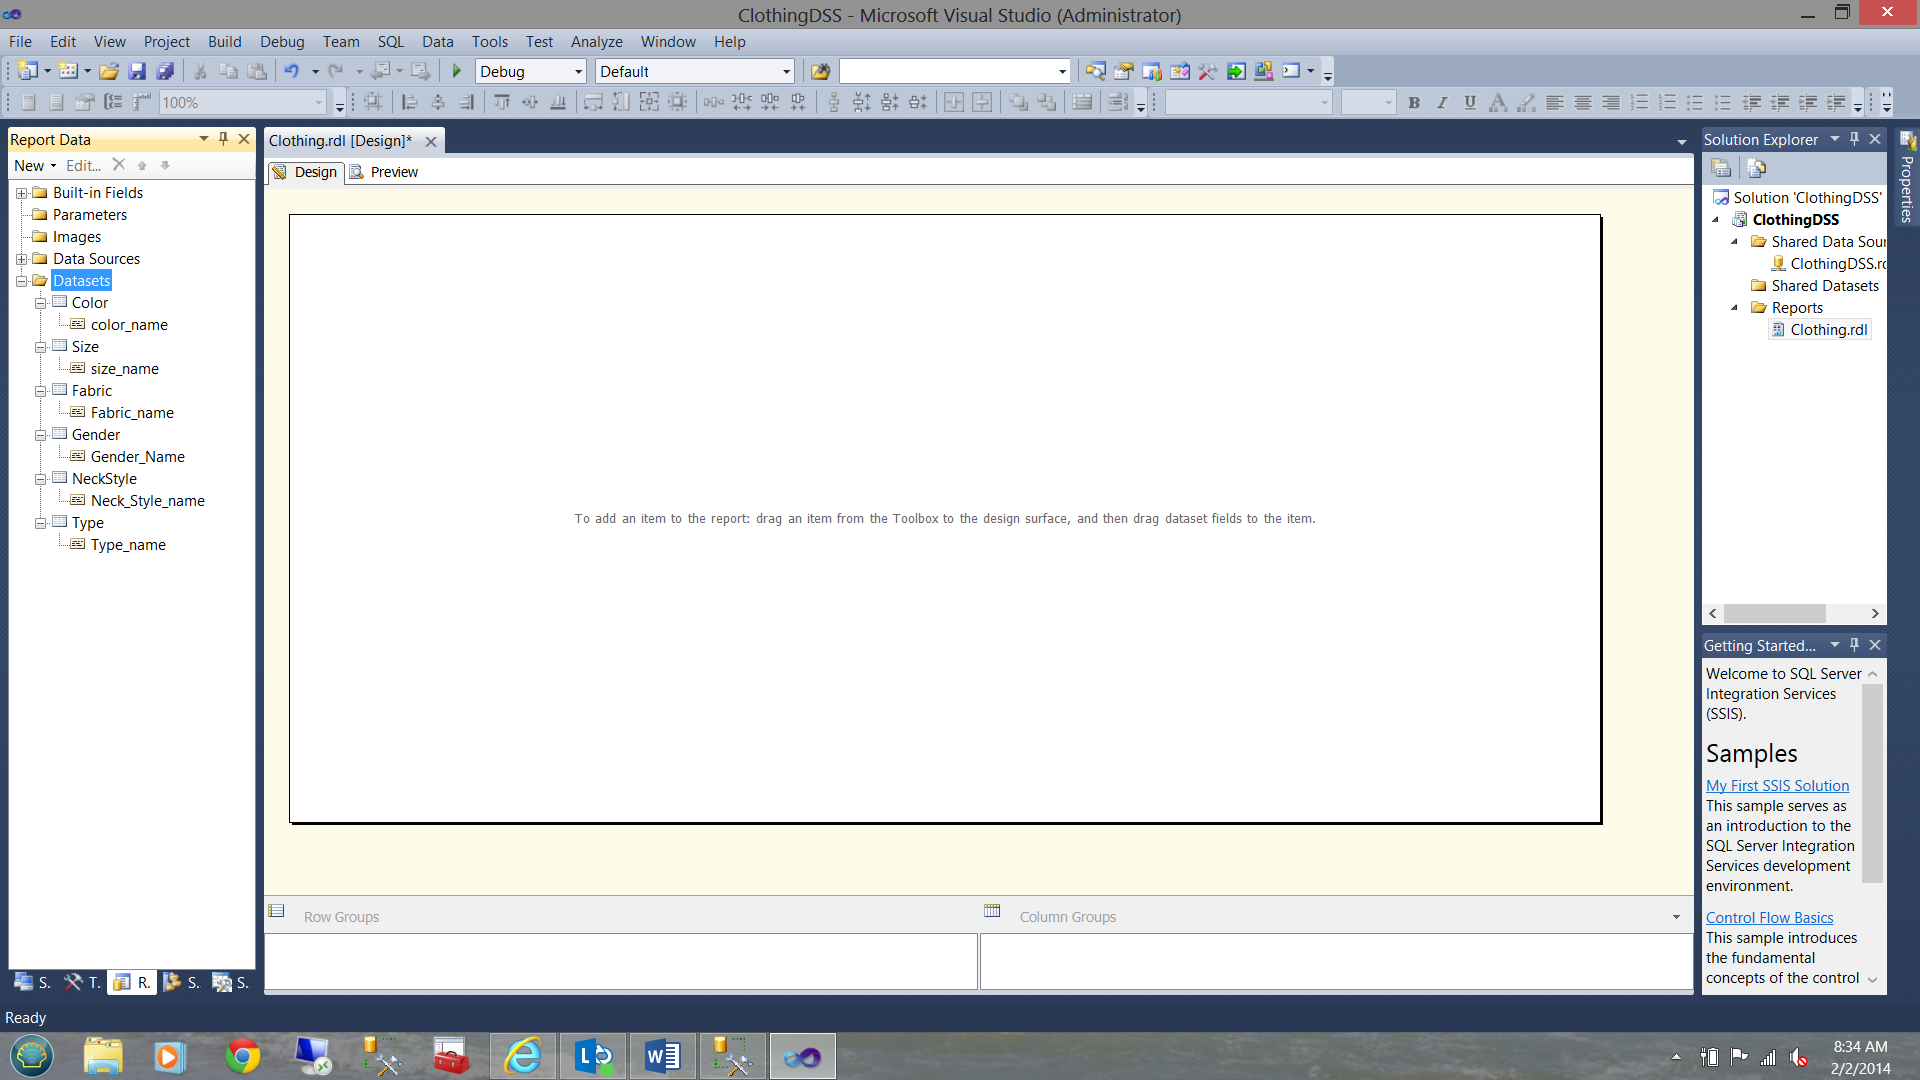1920x1080 pixels.
Task: Open Visual Studio from Windows taskbar
Action: coord(802,1056)
